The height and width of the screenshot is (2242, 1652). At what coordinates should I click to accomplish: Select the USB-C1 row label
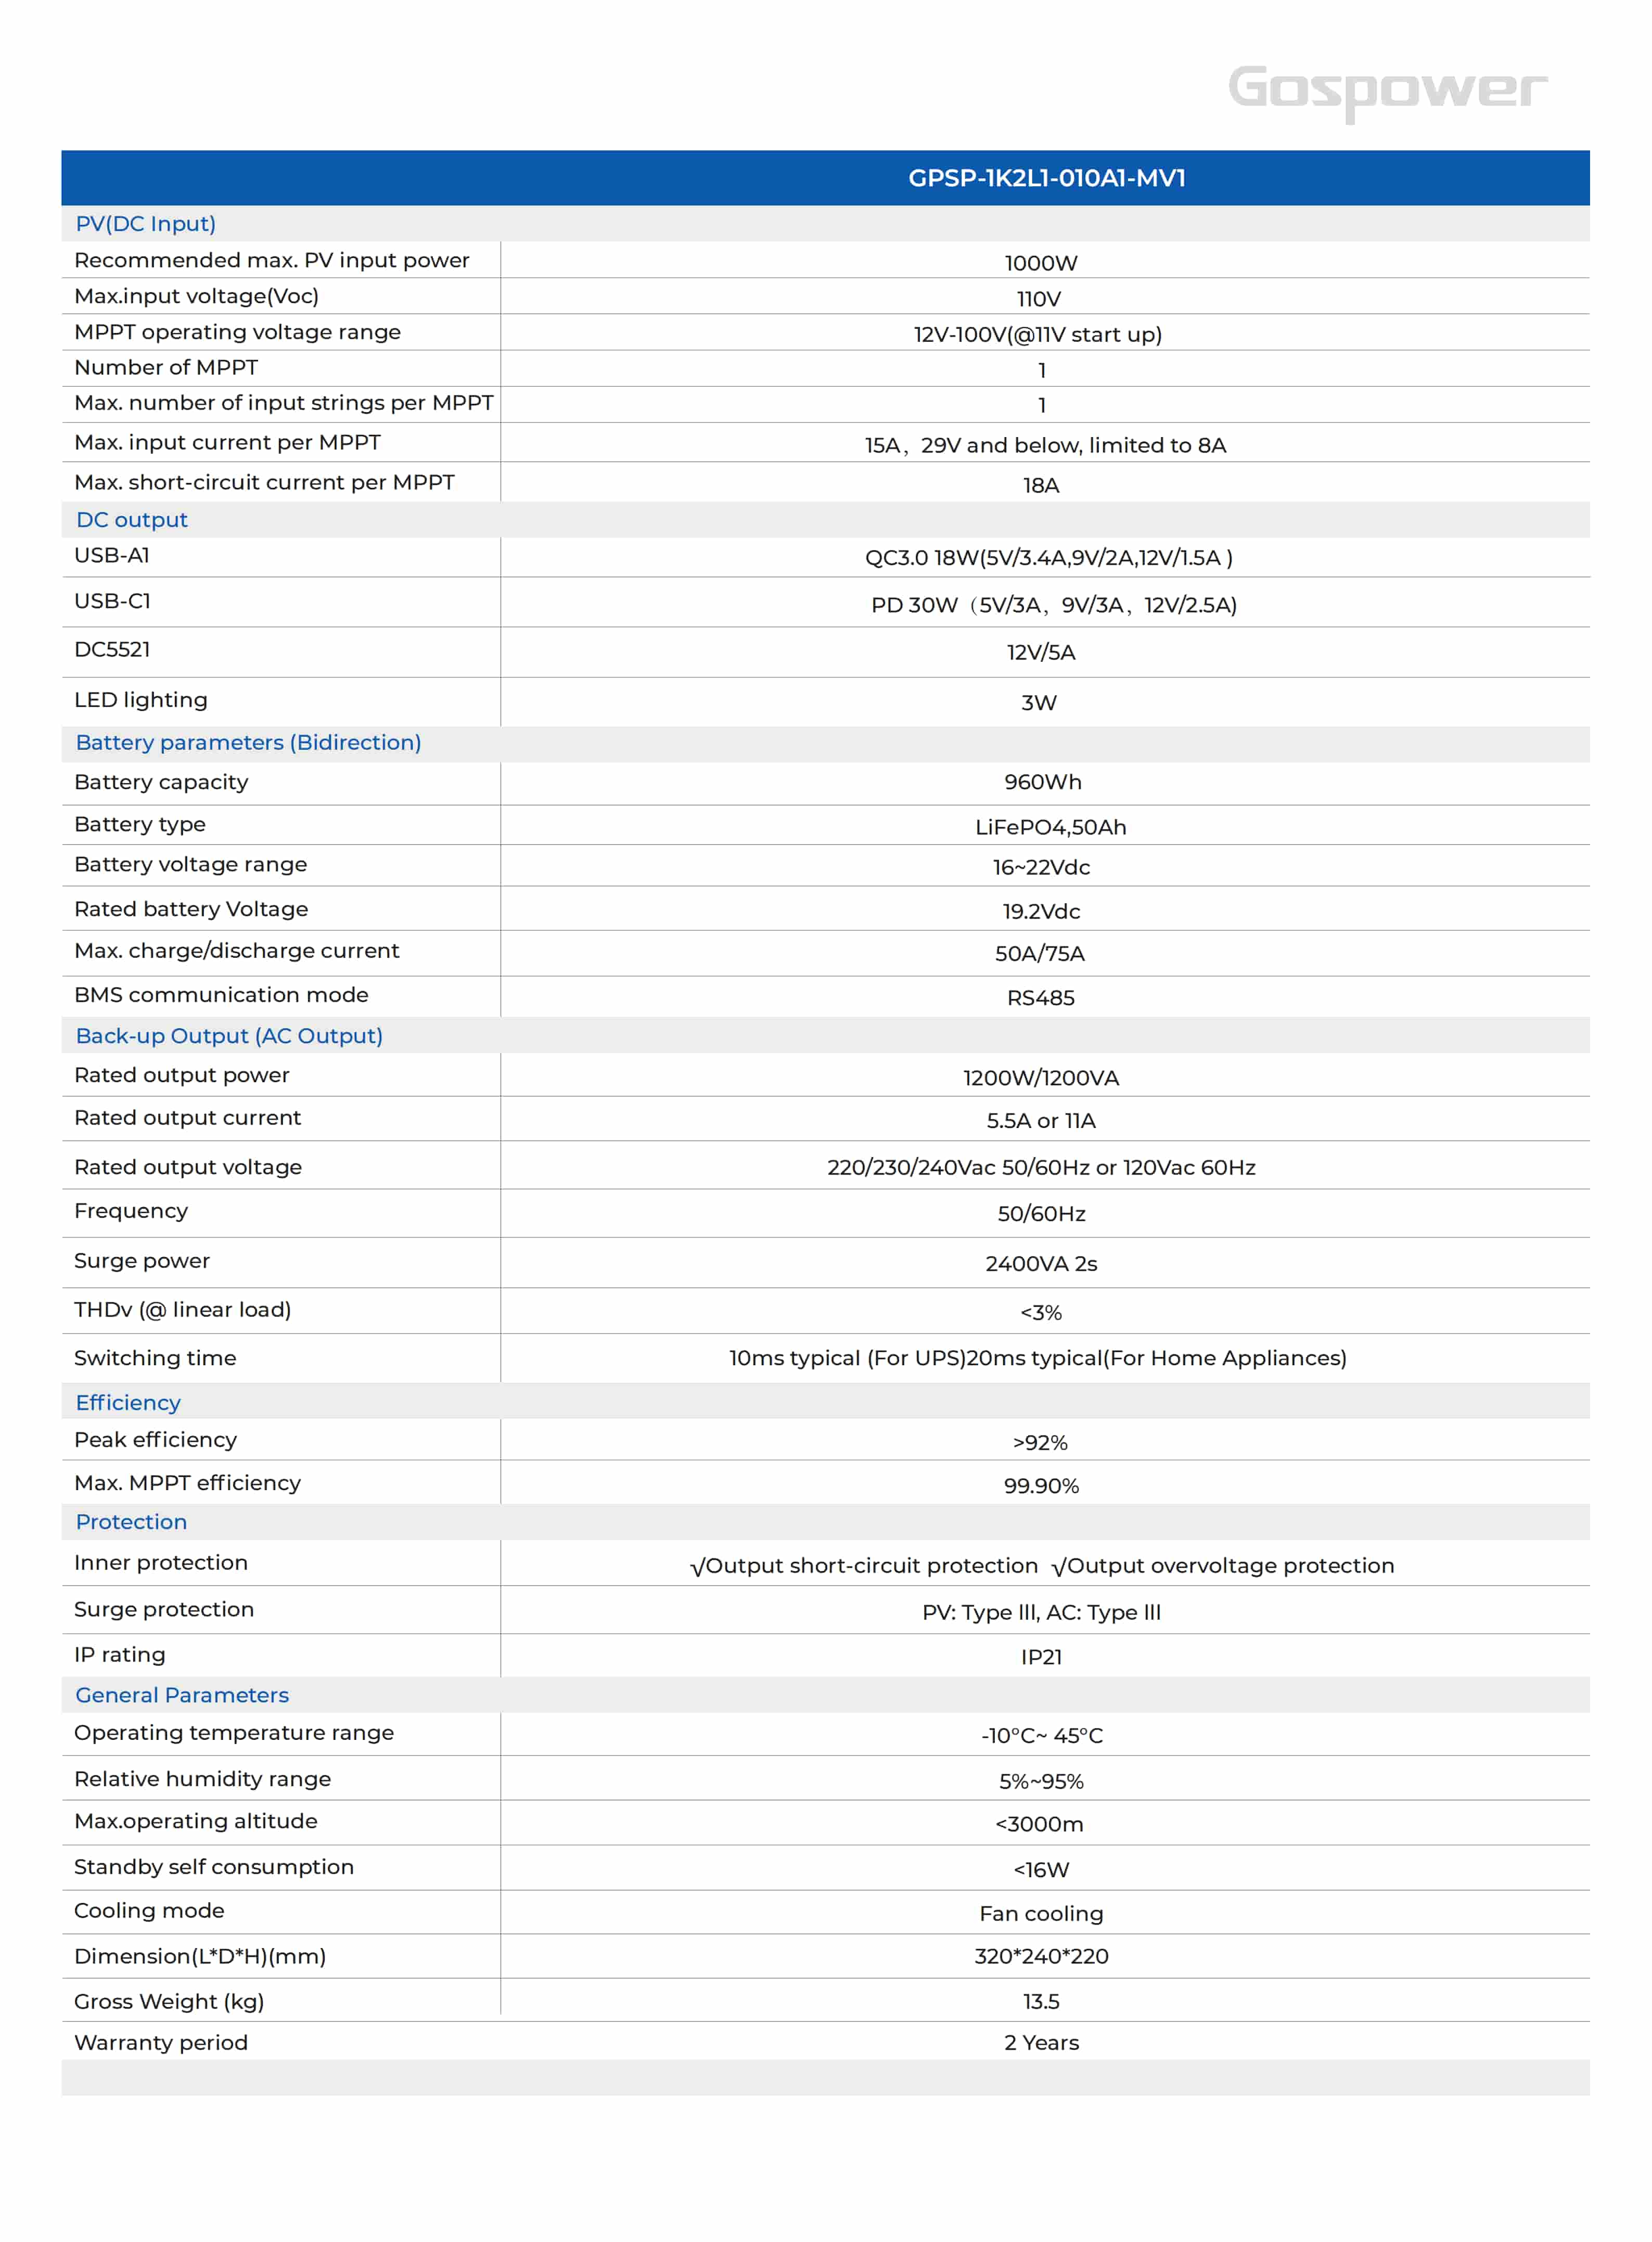(112, 601)
